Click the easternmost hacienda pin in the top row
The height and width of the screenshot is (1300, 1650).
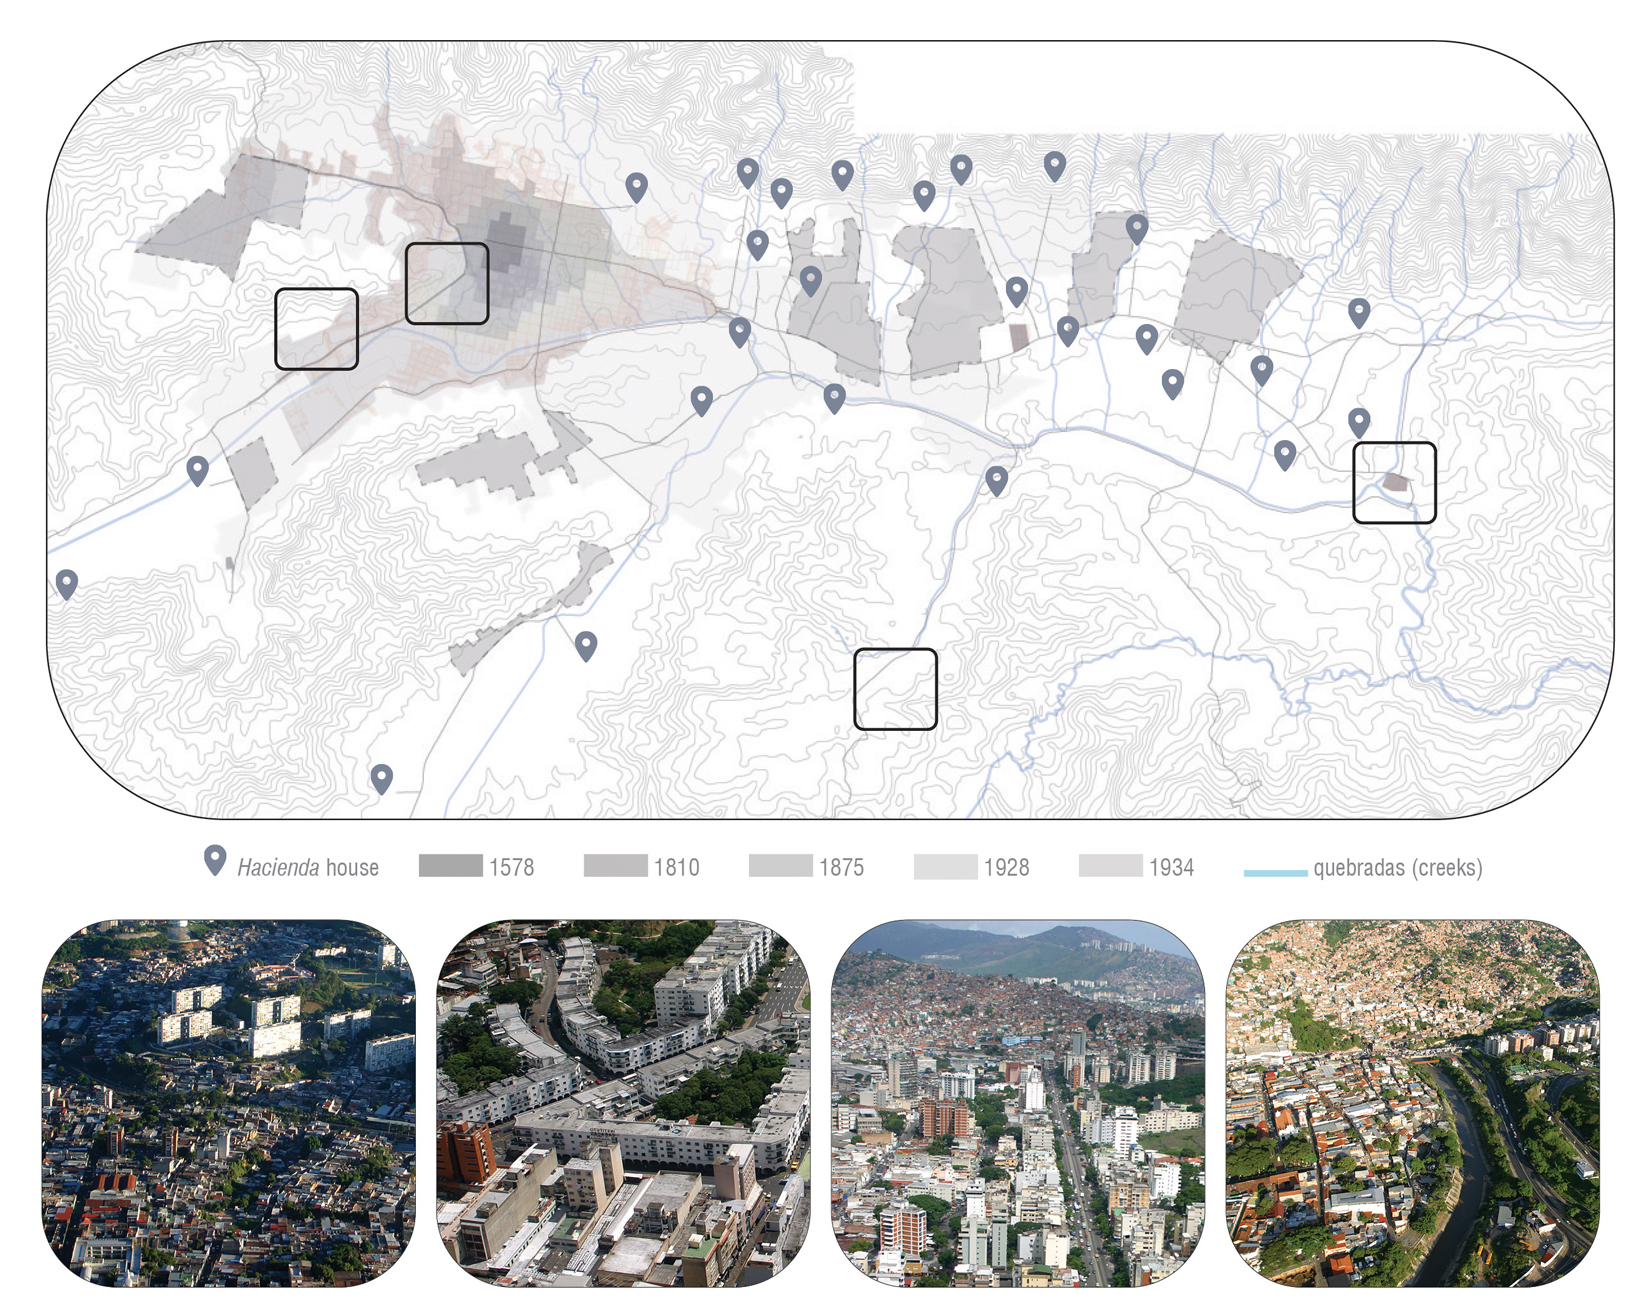(x=1055, y=165)
